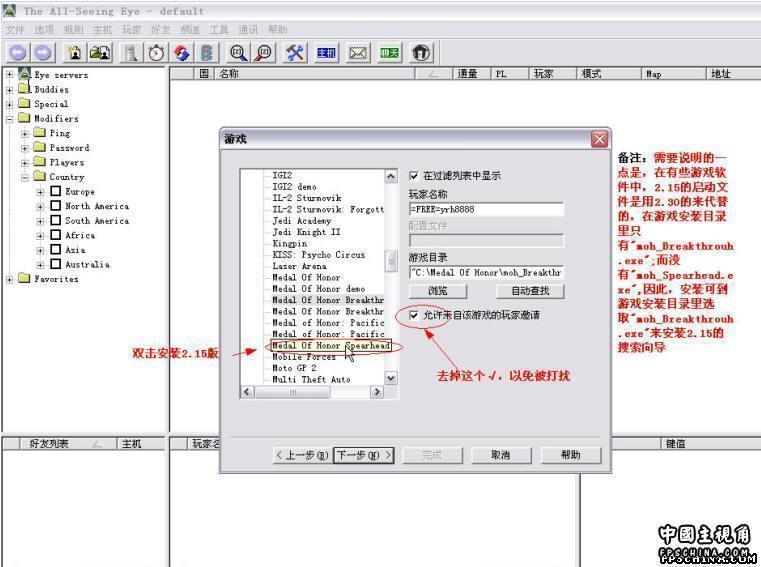Expand the Europe tree node
This screenshot has height=567, width=761.
[40, 192]
